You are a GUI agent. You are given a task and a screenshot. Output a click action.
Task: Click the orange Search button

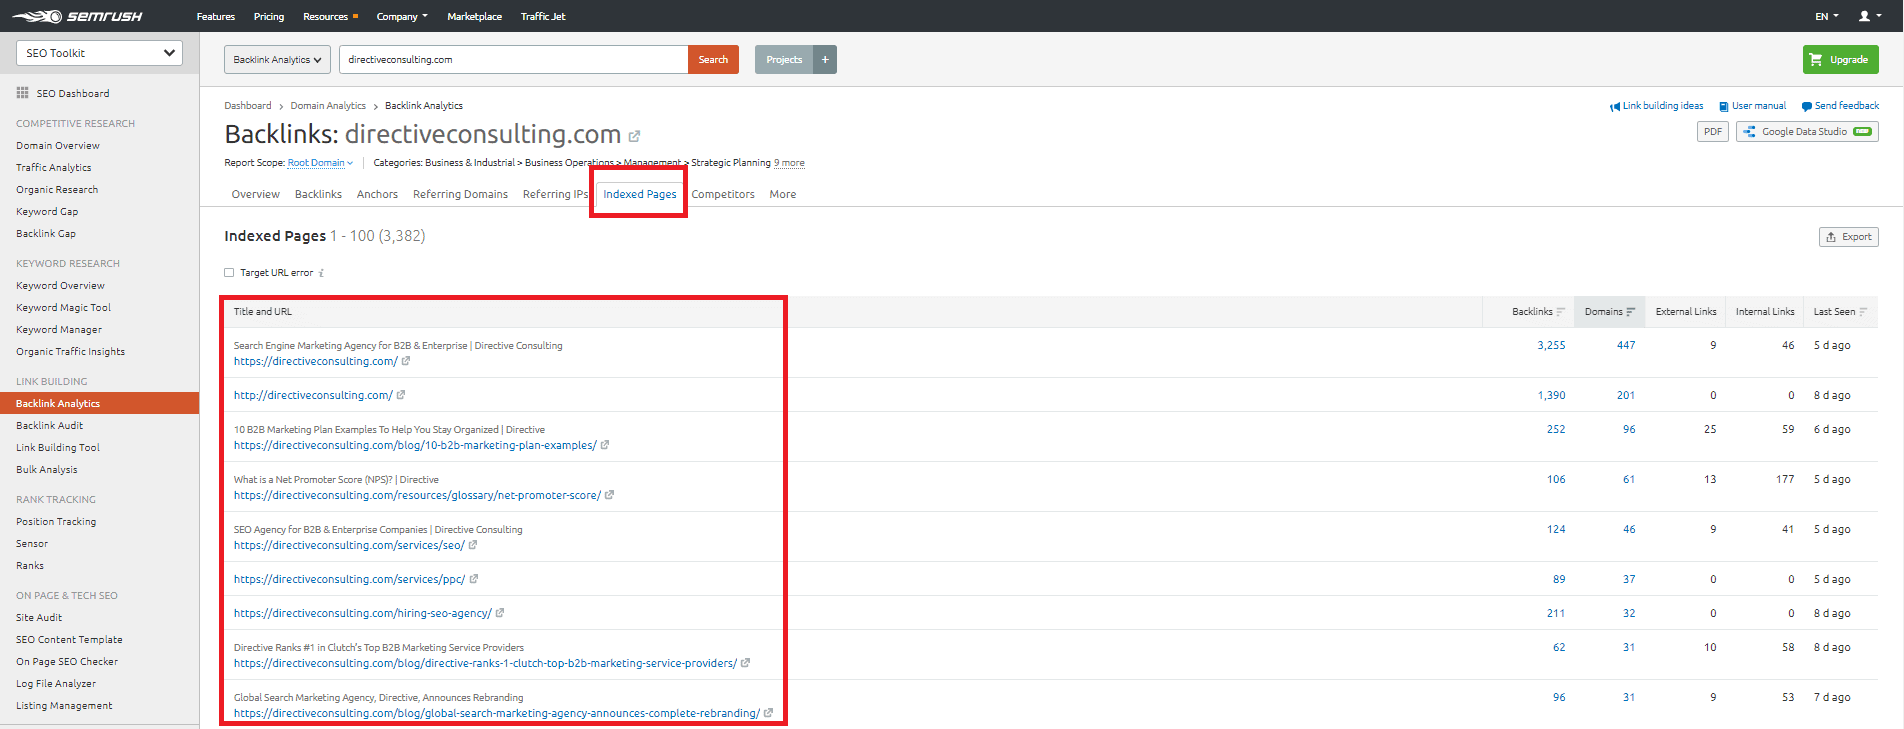coord(713,60)
